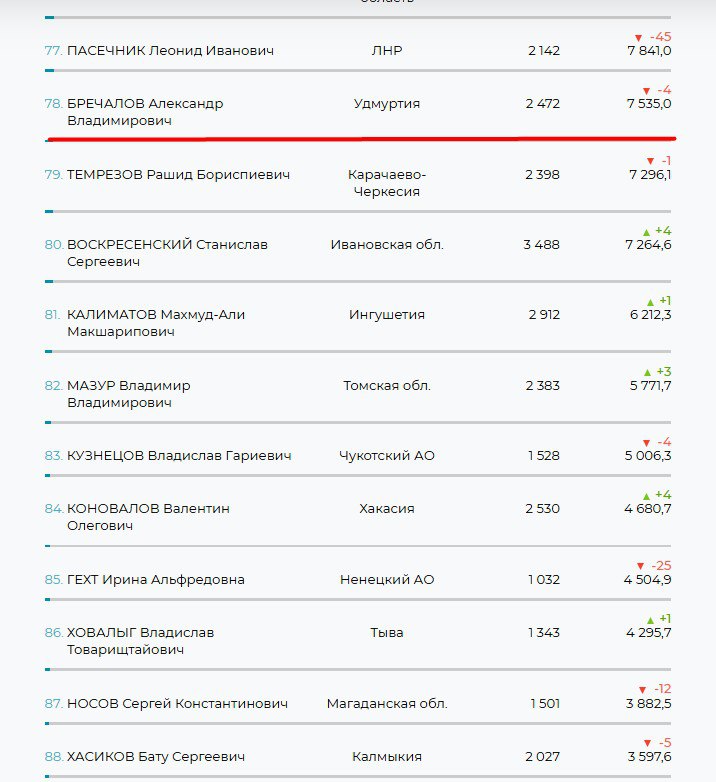Click the green up arrow in Калиматов's row

coord(650,302)
